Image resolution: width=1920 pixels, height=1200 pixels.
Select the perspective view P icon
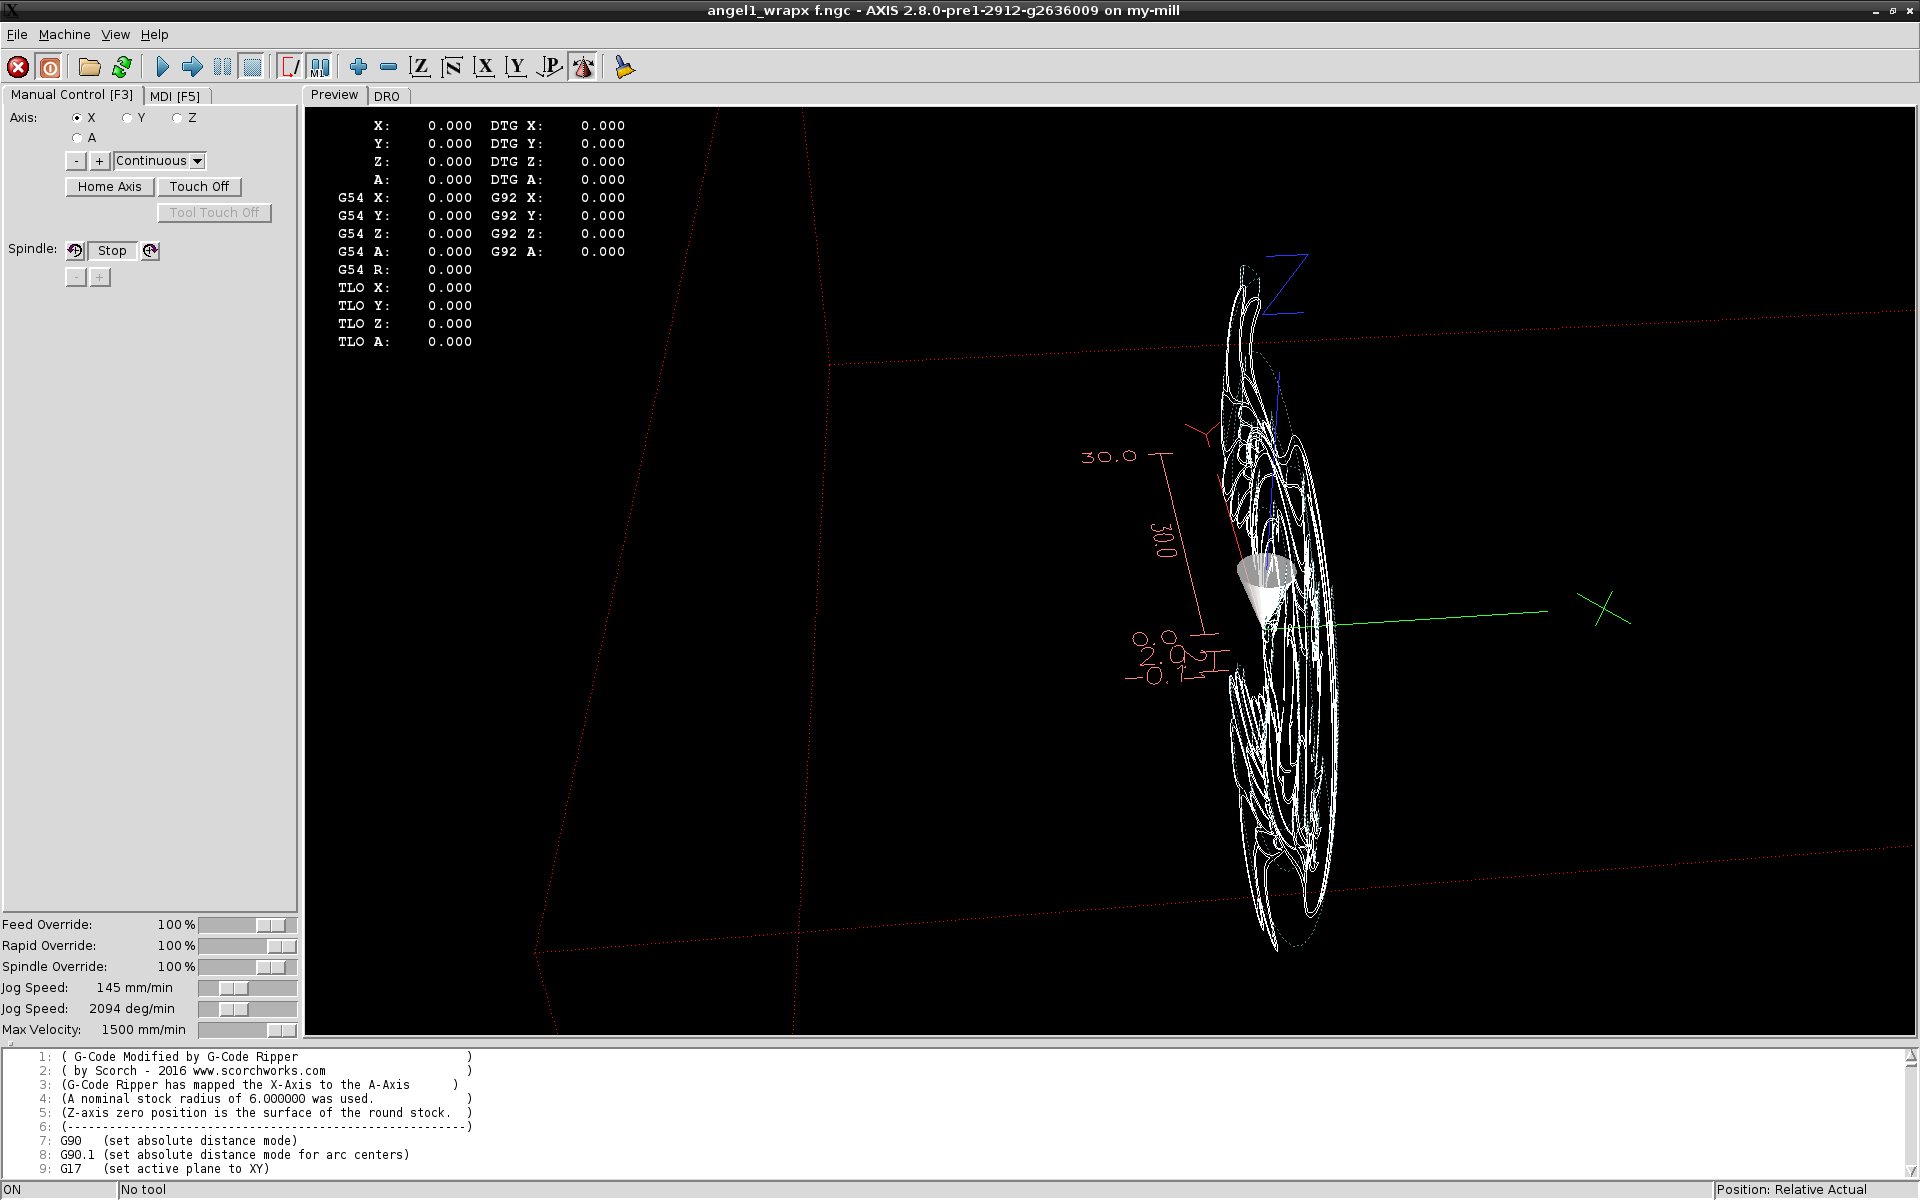coord(549,67)
